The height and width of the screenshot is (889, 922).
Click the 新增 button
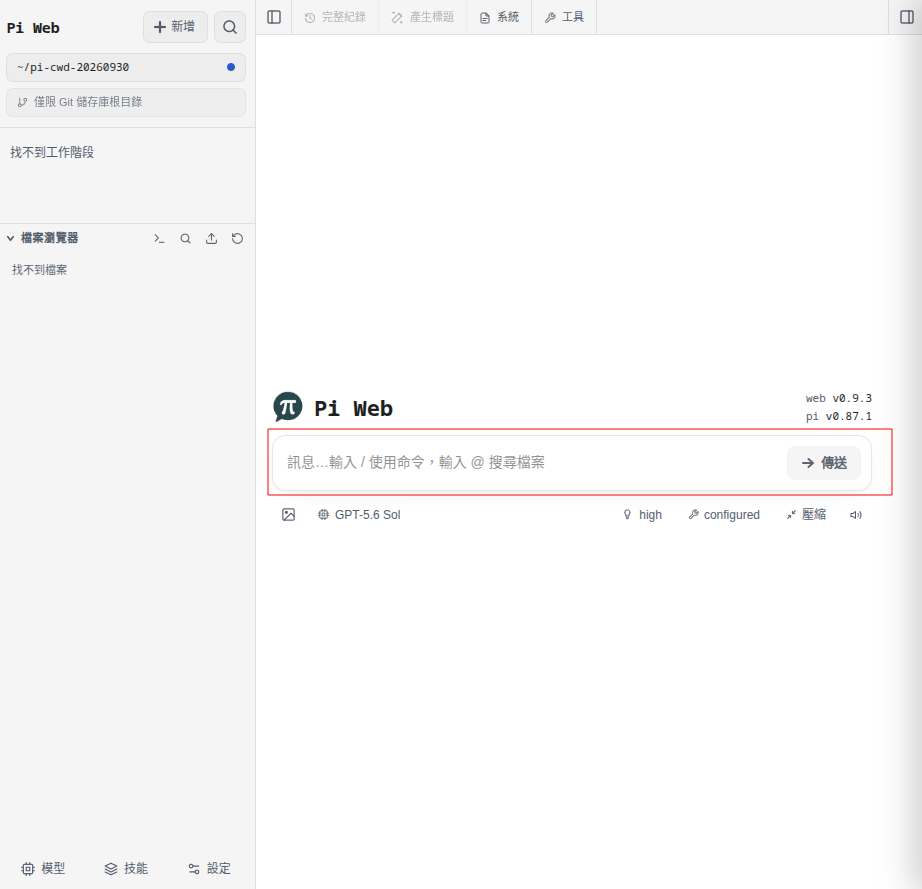[x=175, y=27]
